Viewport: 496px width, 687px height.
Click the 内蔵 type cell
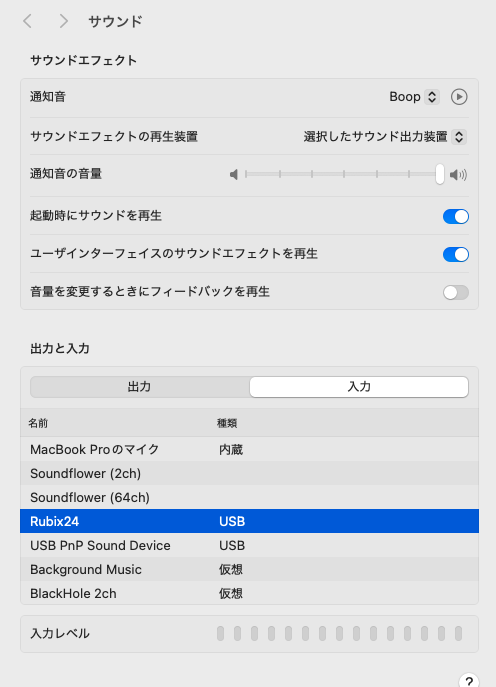(231, 450)
